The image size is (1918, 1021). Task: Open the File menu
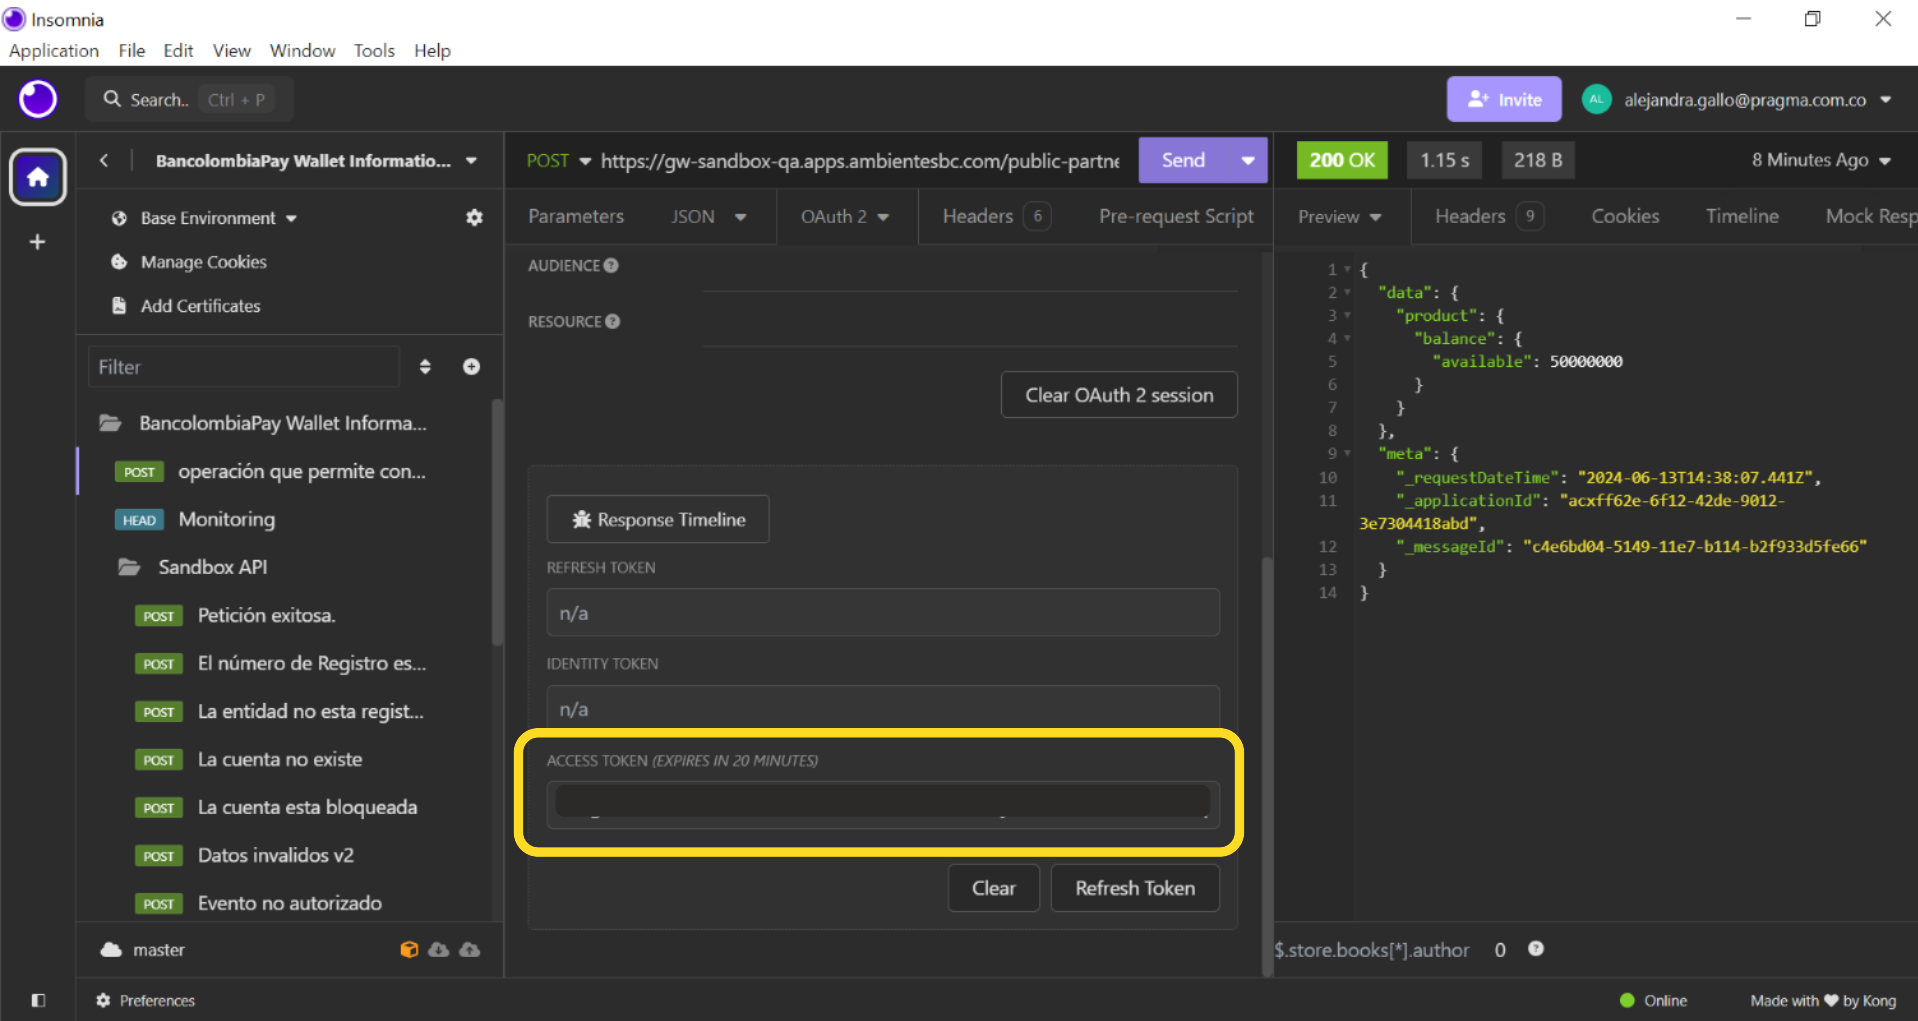132,50
